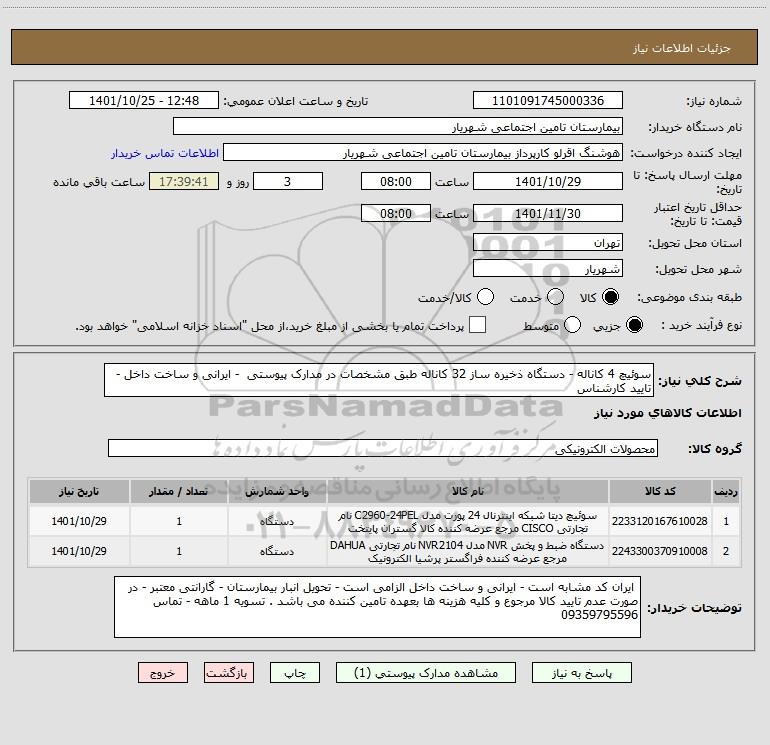Select the کالا radio button
The height and width of the screenshot is (745, 770).
(x=610, y=297)
